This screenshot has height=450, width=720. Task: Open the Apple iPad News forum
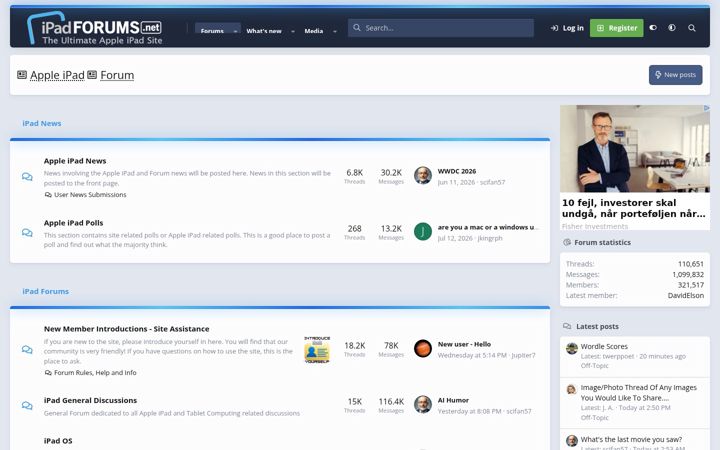[75, 161]
